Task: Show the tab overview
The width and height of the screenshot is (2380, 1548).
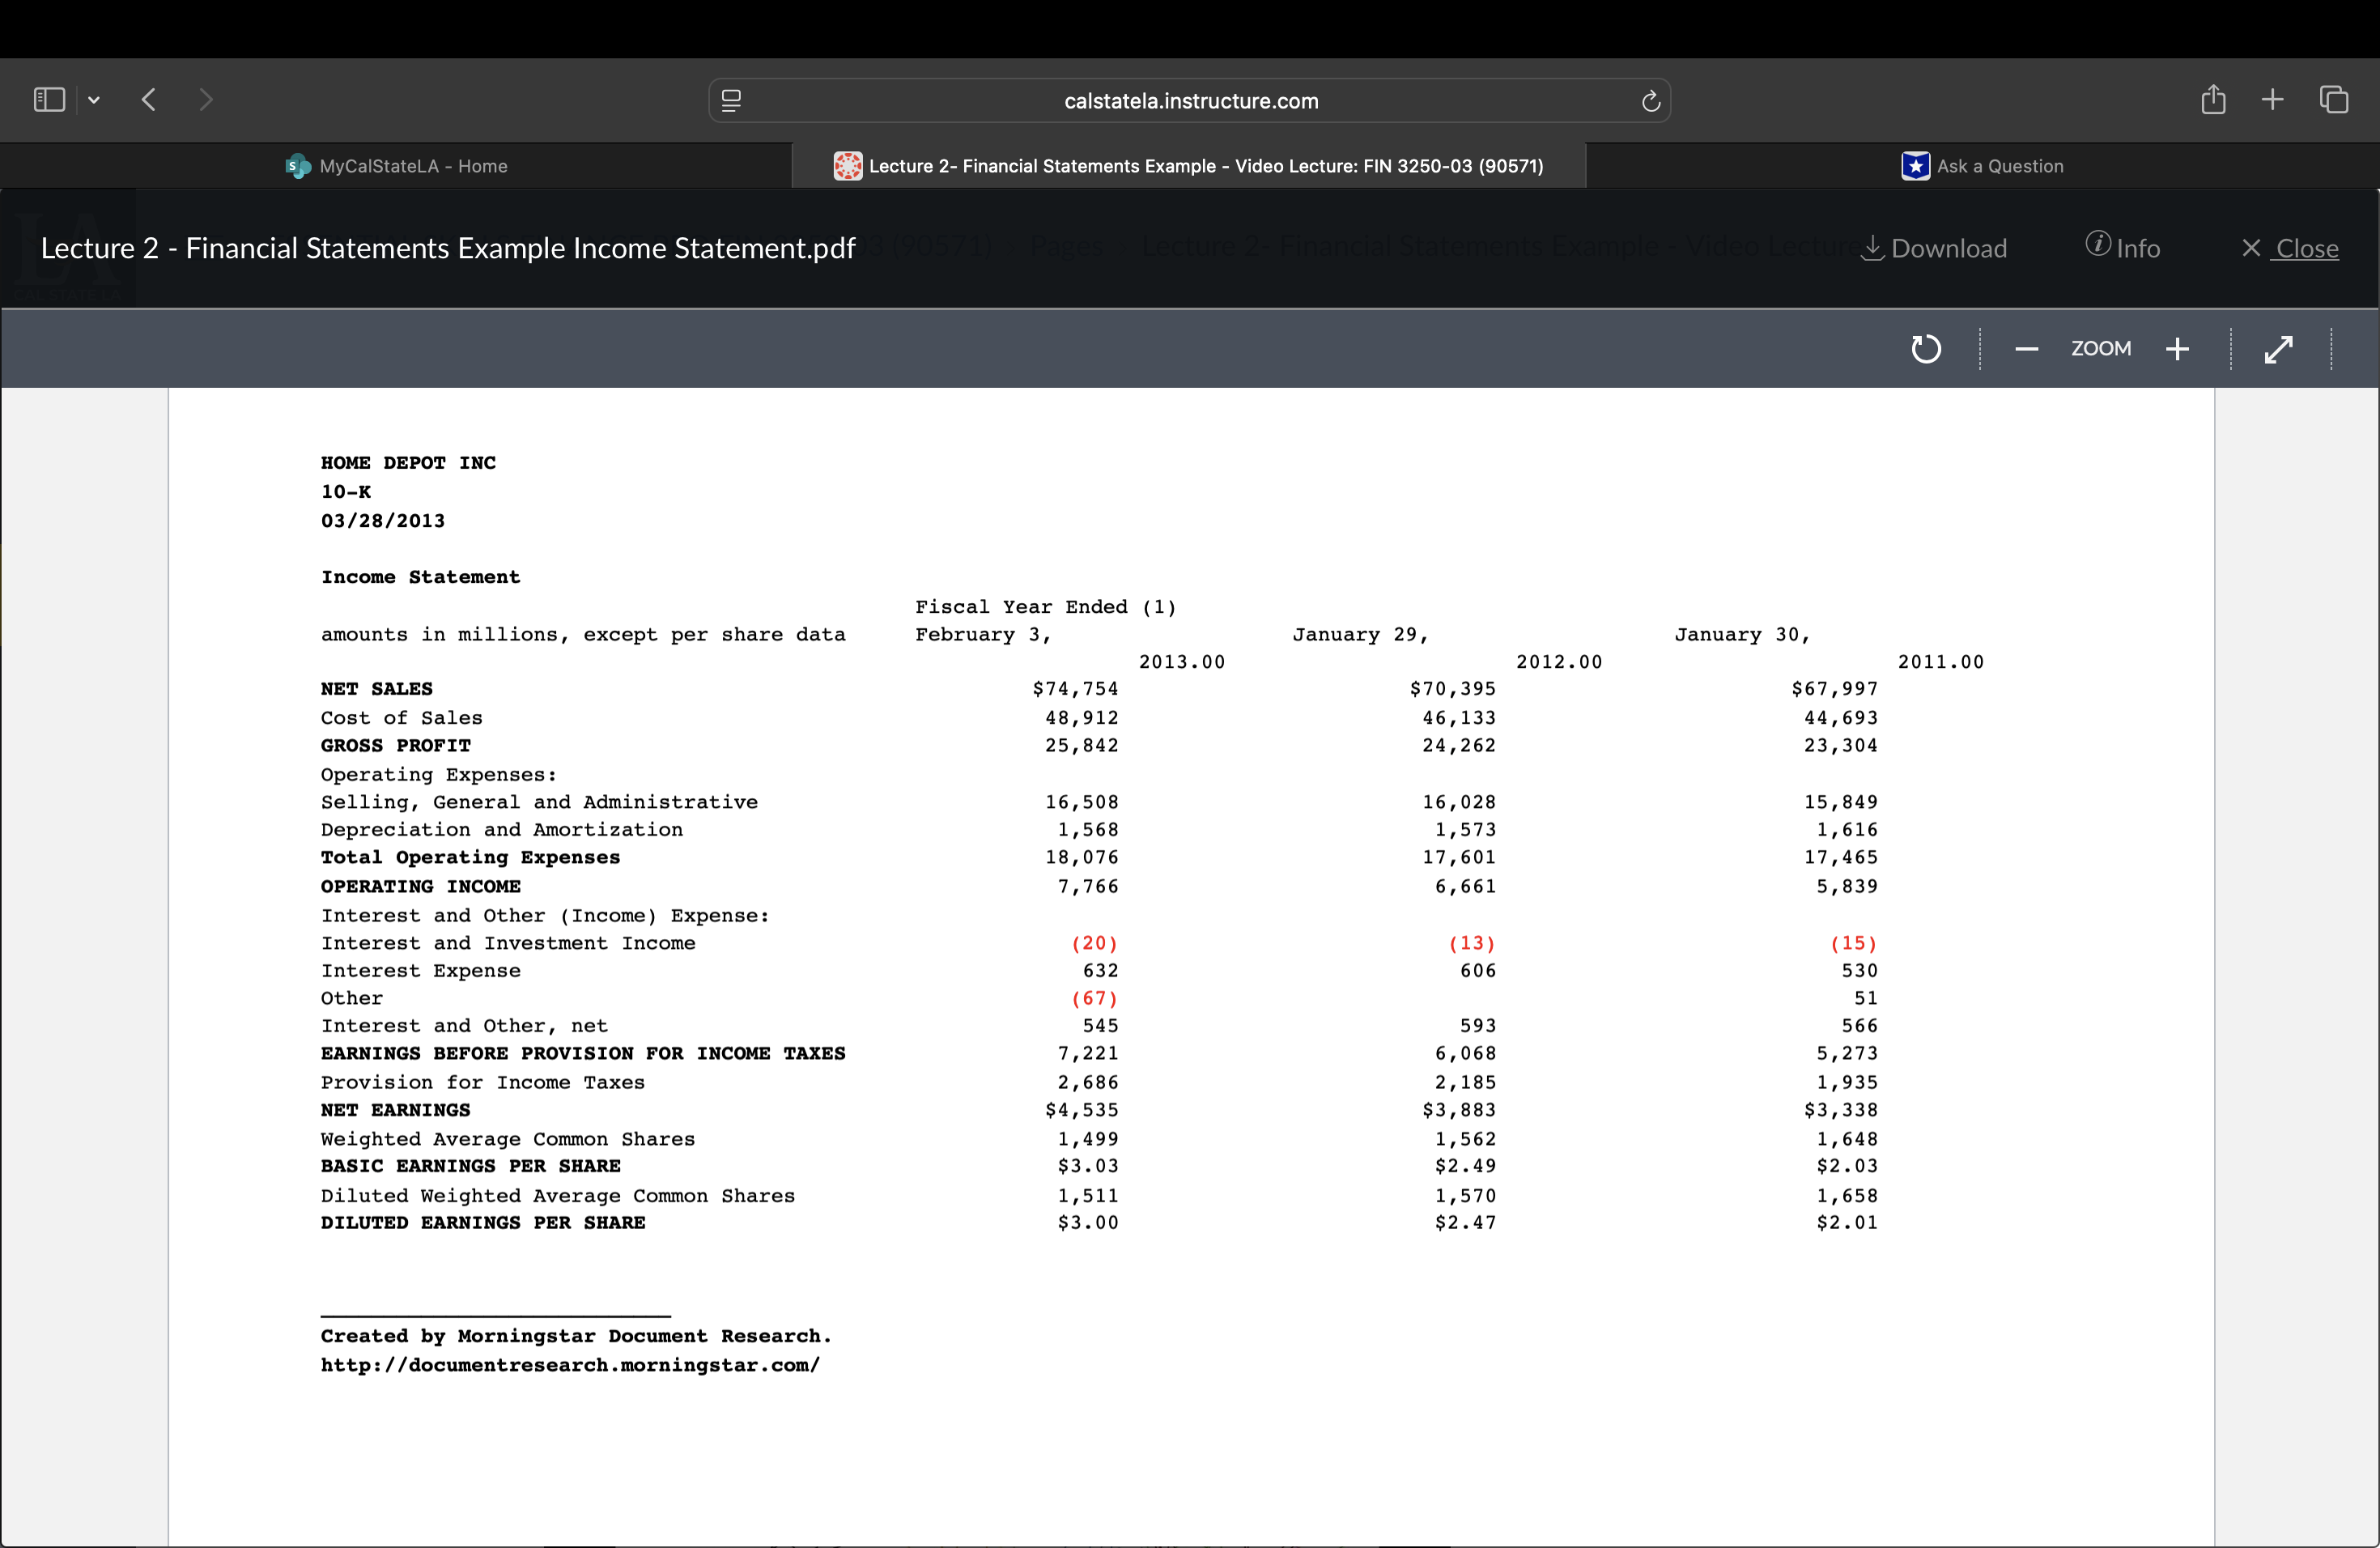Action: (x=2334, y=100)
